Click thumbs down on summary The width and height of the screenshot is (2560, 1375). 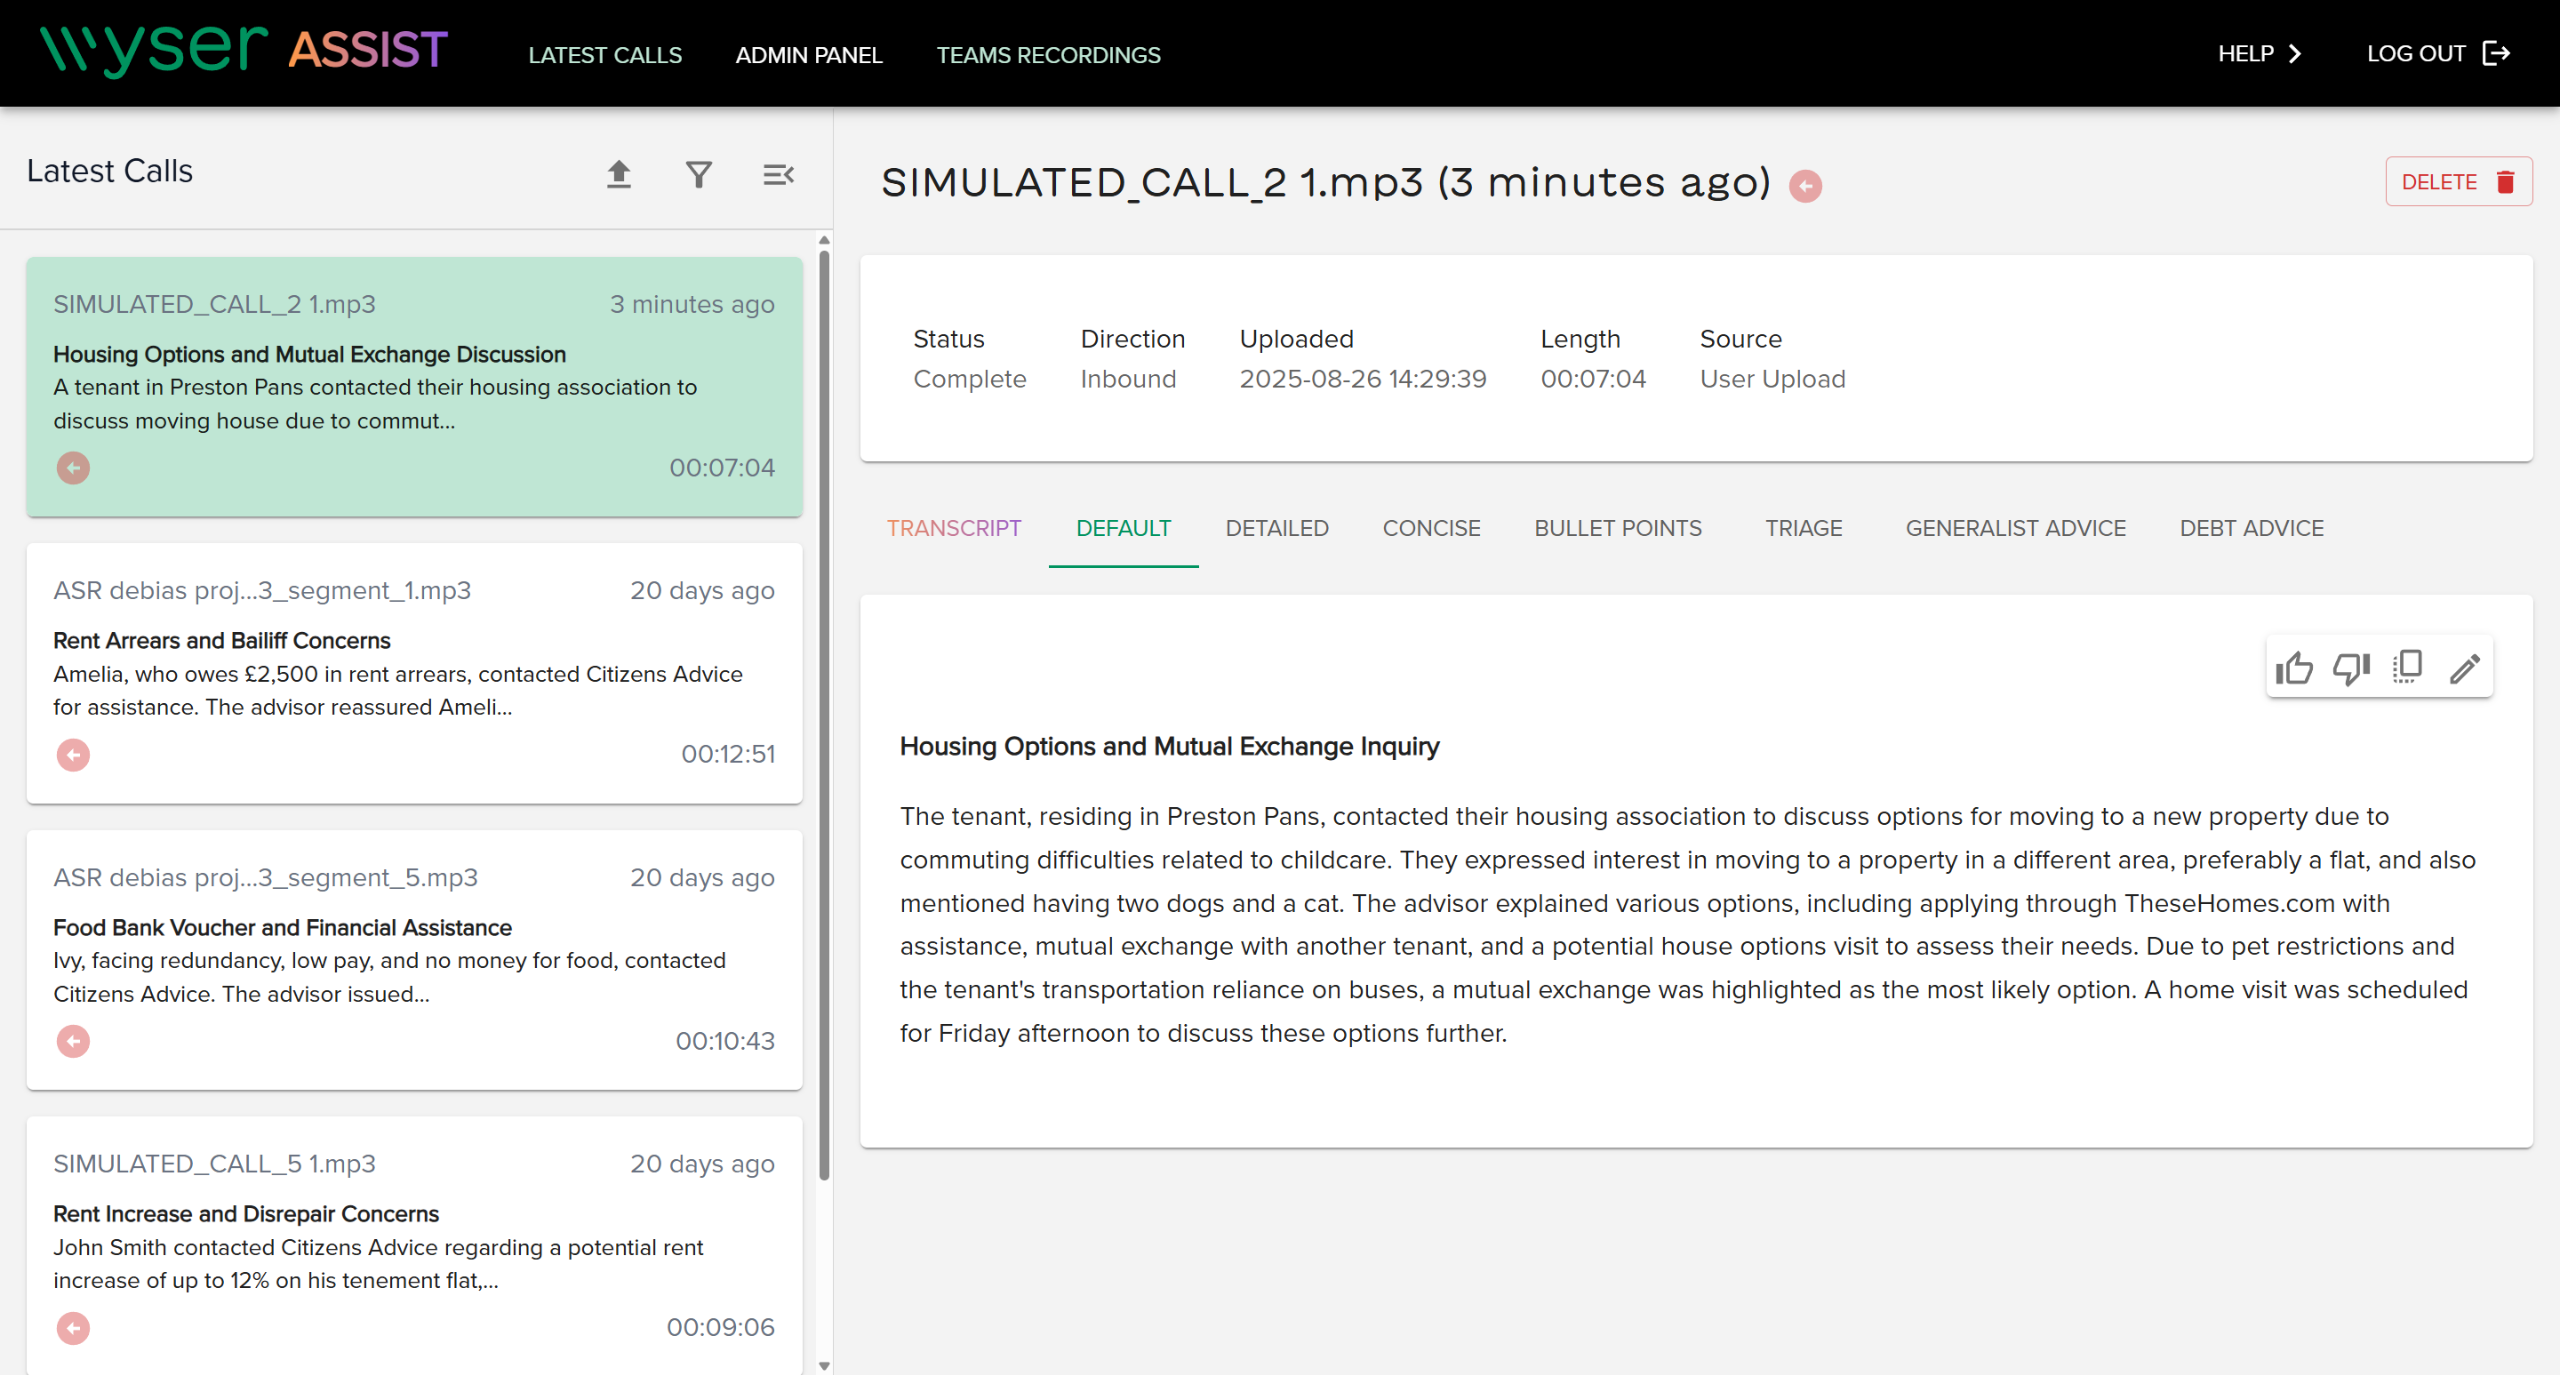(2351, 668)
